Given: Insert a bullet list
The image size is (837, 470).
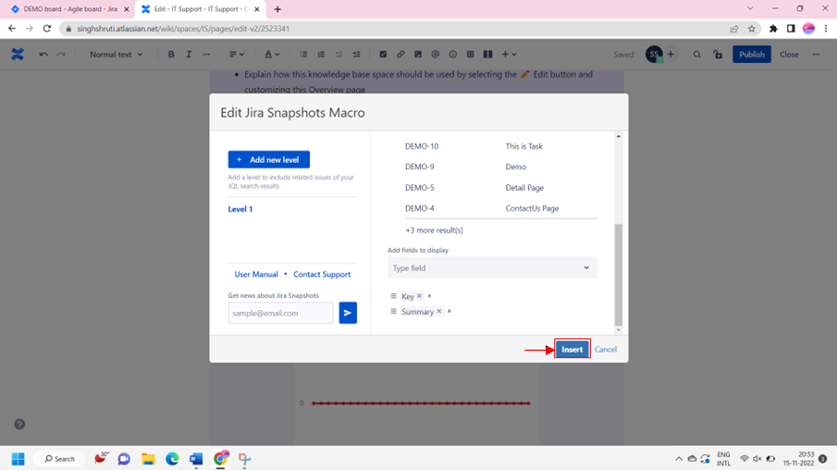Looking at the screenshot, I should tap(303, 54).
